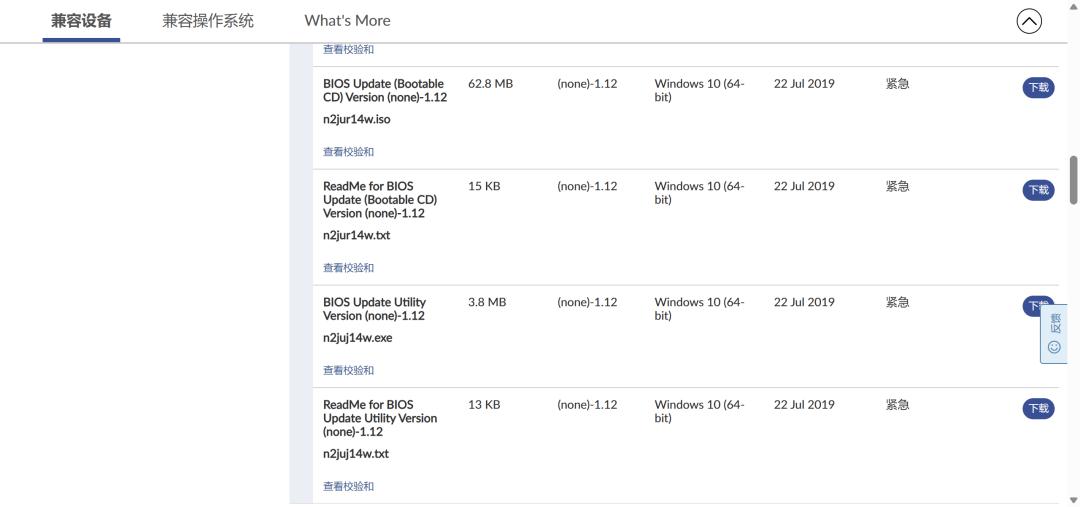Screen dimensions: 1080x507
Task: Download the n2jur14w.iso BIOS Bootable CD
Action: coord(1038,88)
